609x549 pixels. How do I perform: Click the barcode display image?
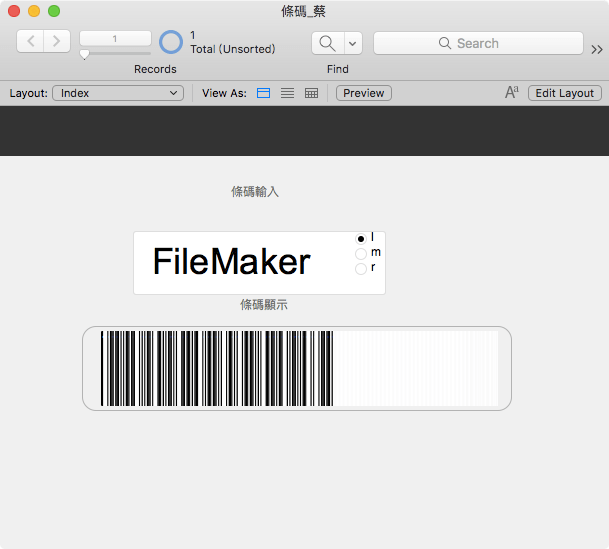[299, 368]
